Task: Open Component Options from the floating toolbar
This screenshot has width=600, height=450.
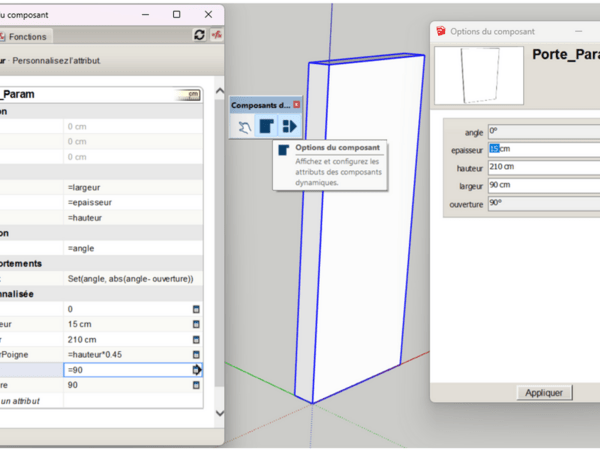Action: pos(266,127)
